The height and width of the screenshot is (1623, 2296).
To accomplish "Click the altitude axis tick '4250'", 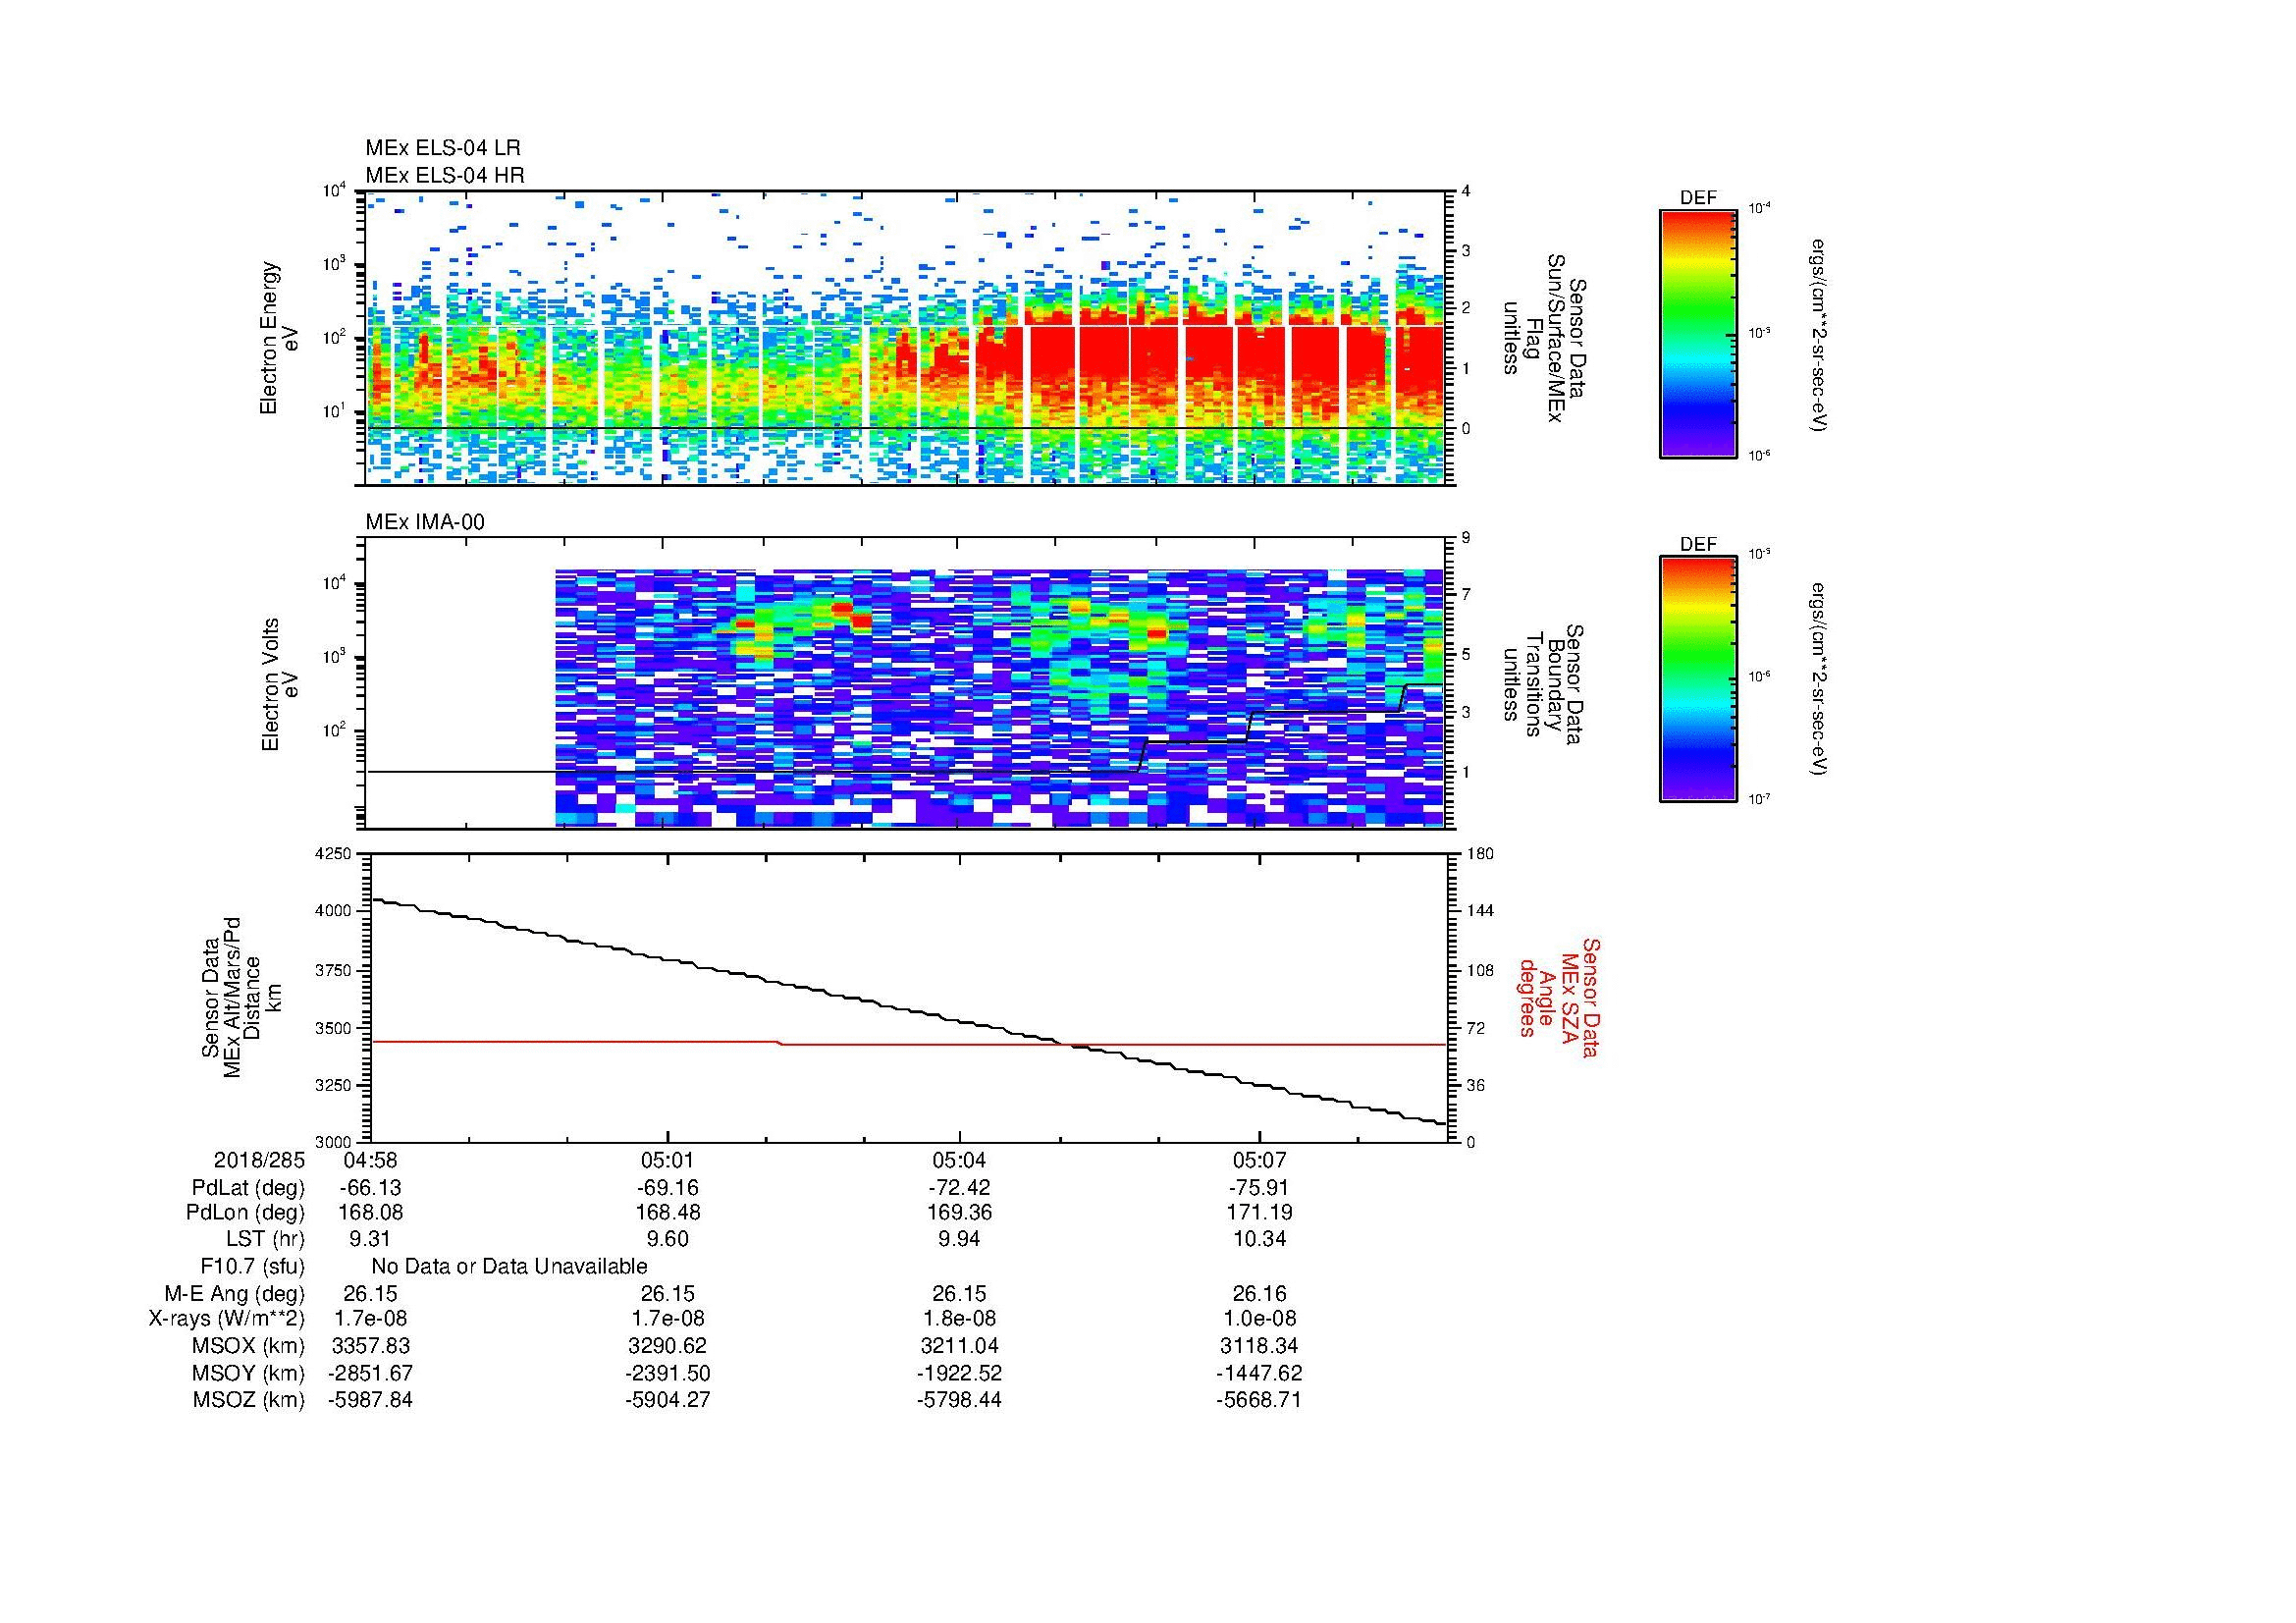I will click(335, 853).
